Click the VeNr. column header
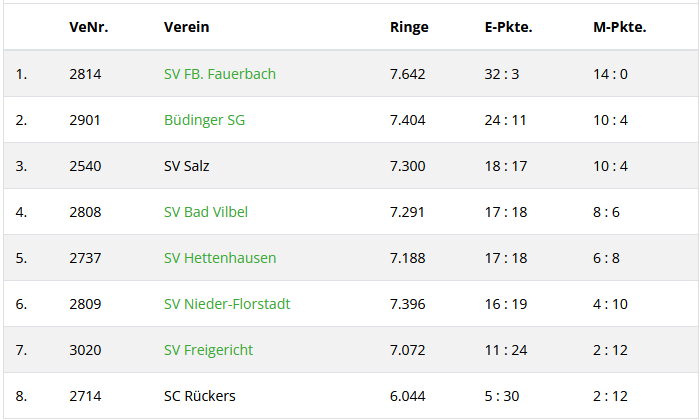The image size is (700, 420). 88,27
